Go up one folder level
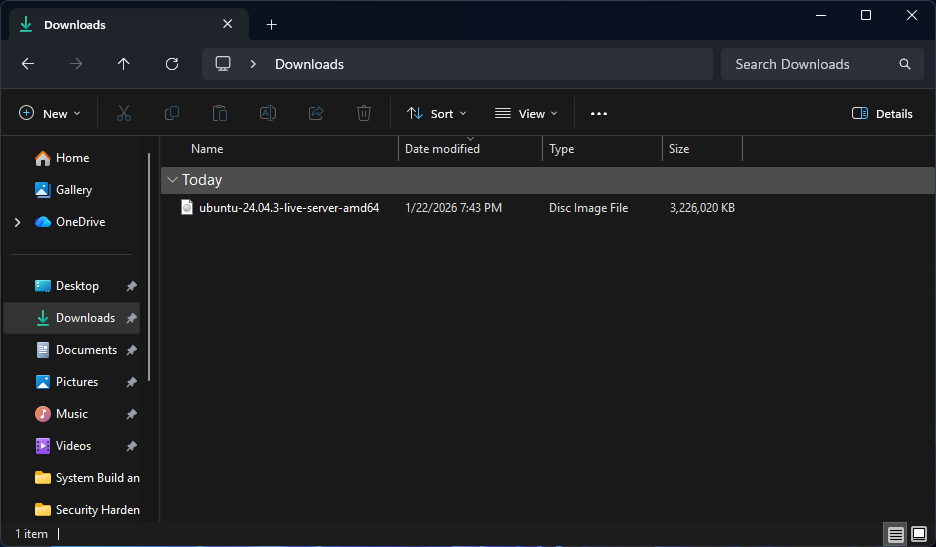Screen dimensions: 936x547 click(x=124, y=64)
